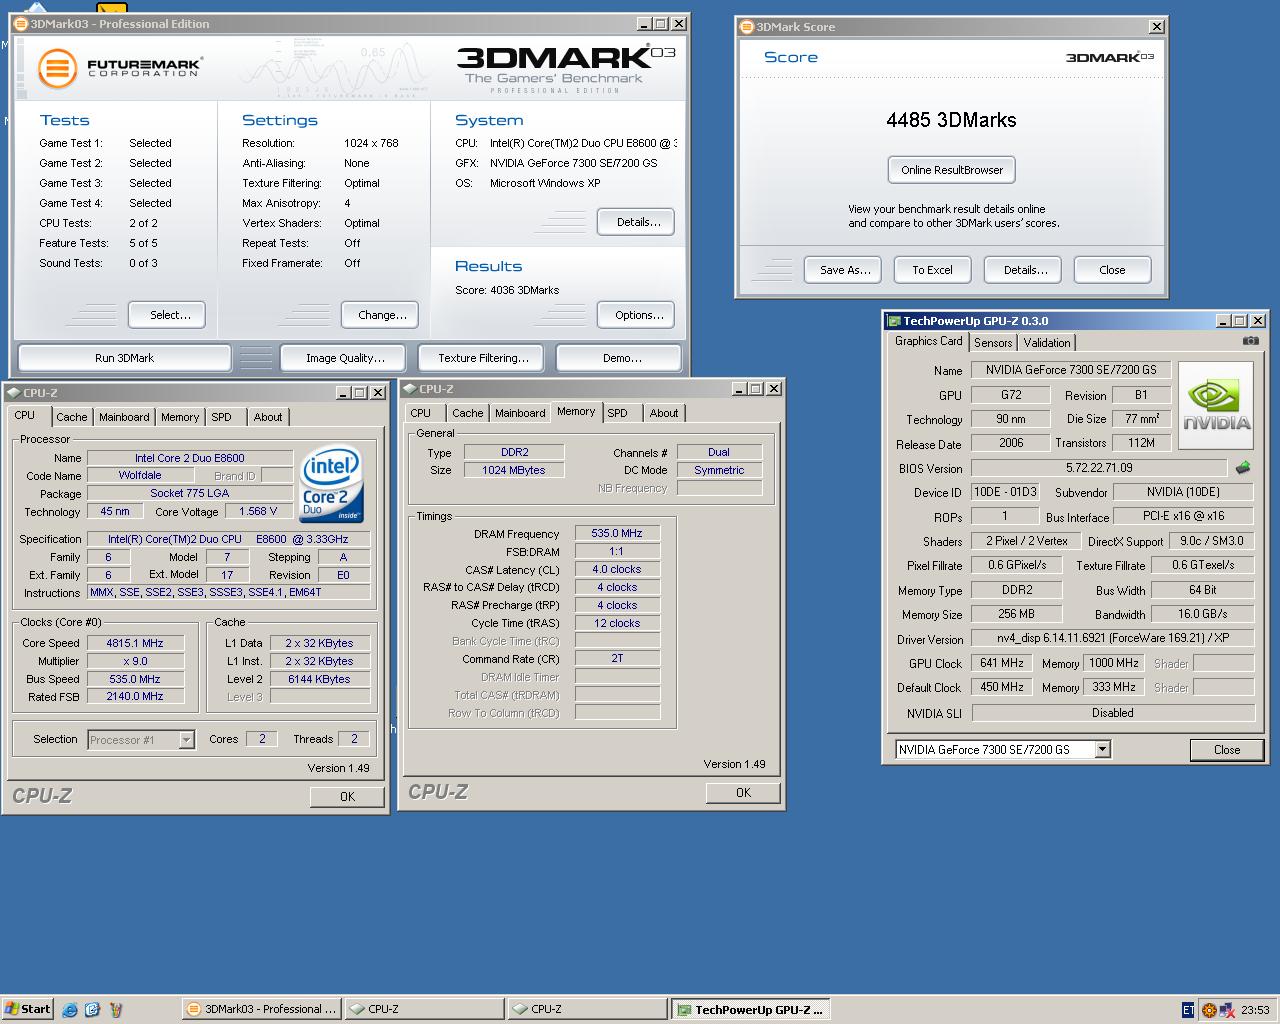The height and width of the screenshot is (1024, 1280).
Task: Click Close in the 3DMark Score window
Action: tap(1112, 270)
